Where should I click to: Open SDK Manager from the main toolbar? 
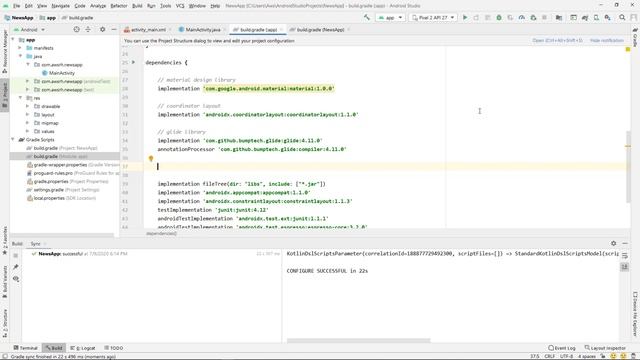(608, 18)
